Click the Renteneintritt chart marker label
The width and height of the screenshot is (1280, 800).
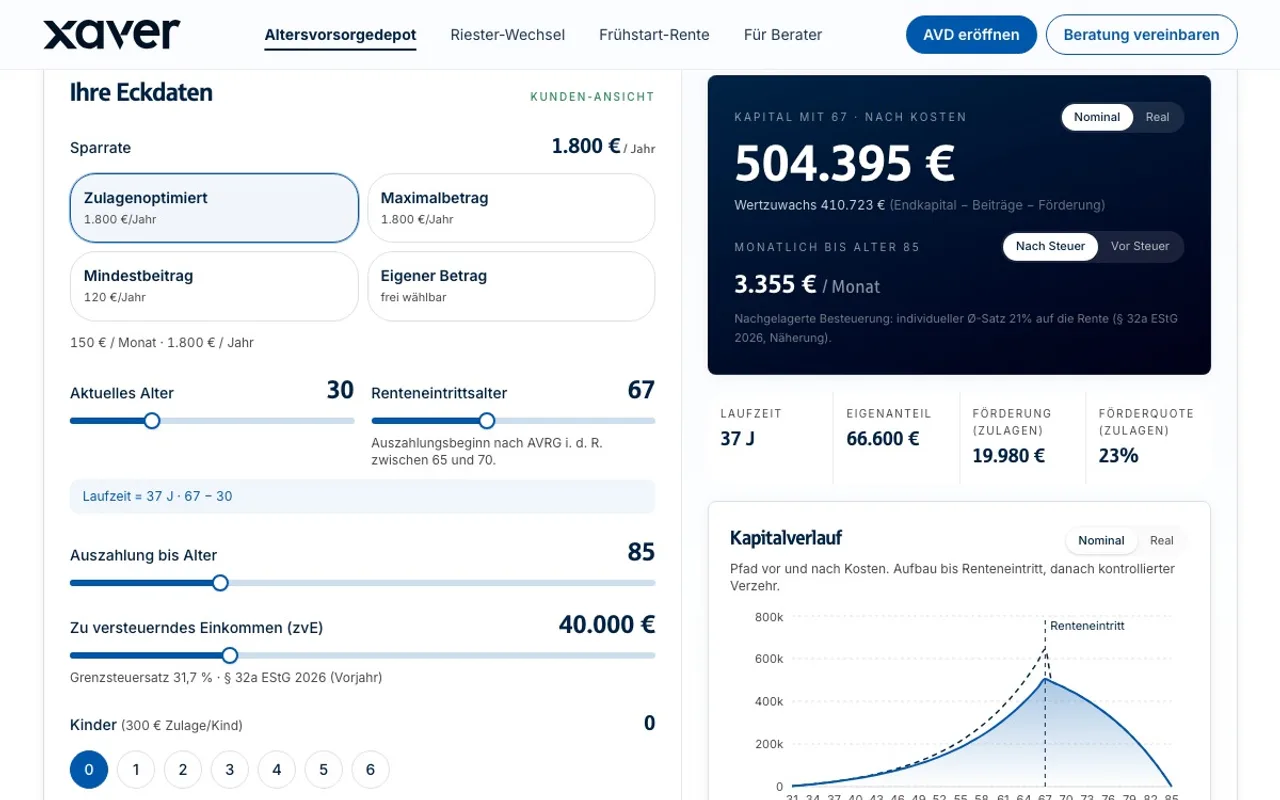(x=1087, y=626)
